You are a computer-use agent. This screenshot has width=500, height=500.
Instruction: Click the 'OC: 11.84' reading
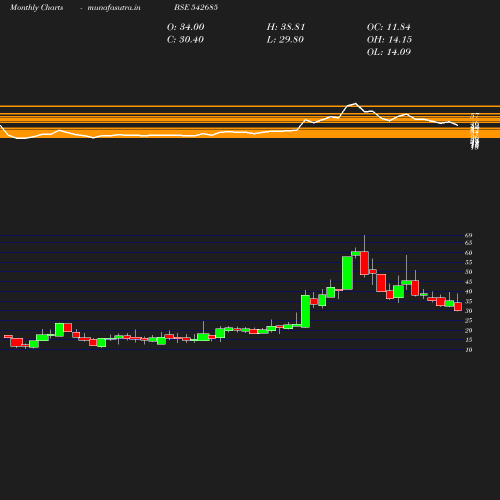[389, 27]
